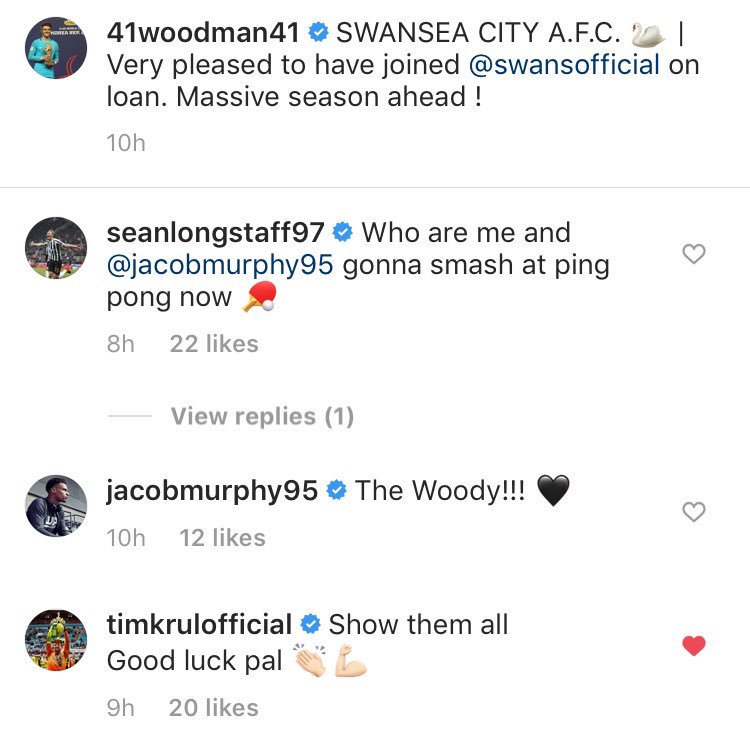The image size is (750, 753).
Task: Go to timkrulofficial username
Action: (x=199, y=624)
